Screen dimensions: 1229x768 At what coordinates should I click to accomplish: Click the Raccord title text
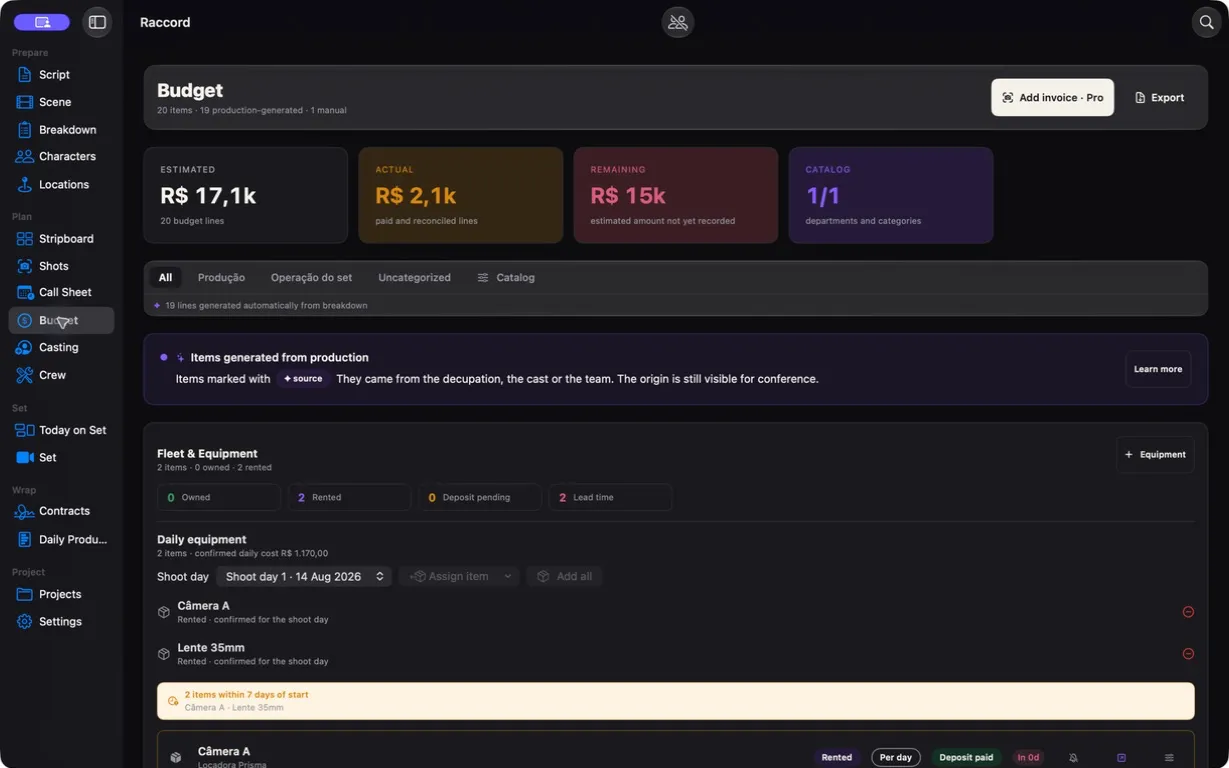click(x=165, y=22)
